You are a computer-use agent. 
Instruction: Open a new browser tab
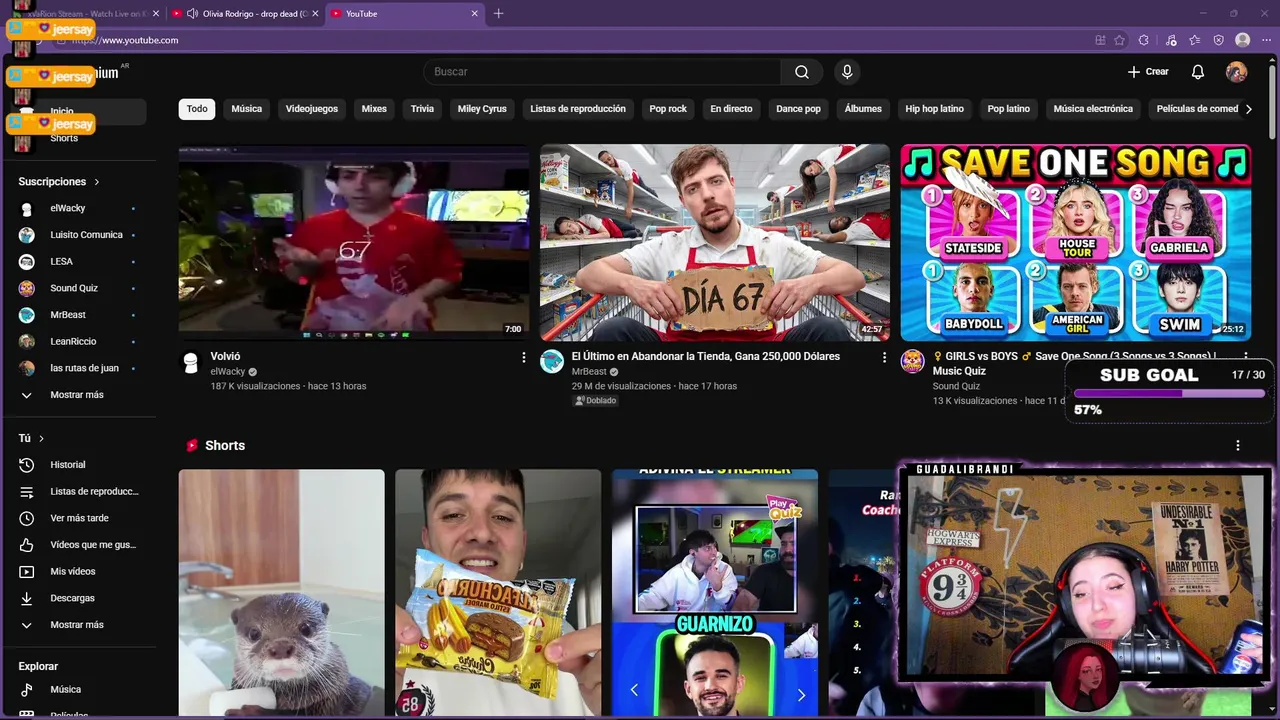click(x=499, y=13)
